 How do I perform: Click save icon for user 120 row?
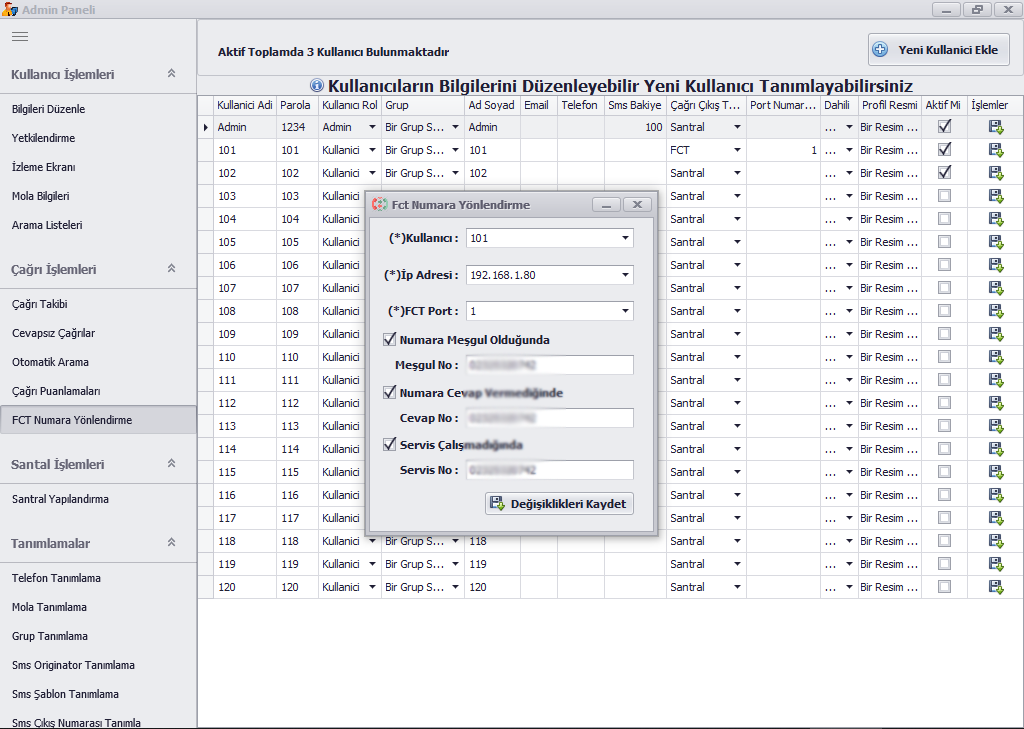point(995,587)
